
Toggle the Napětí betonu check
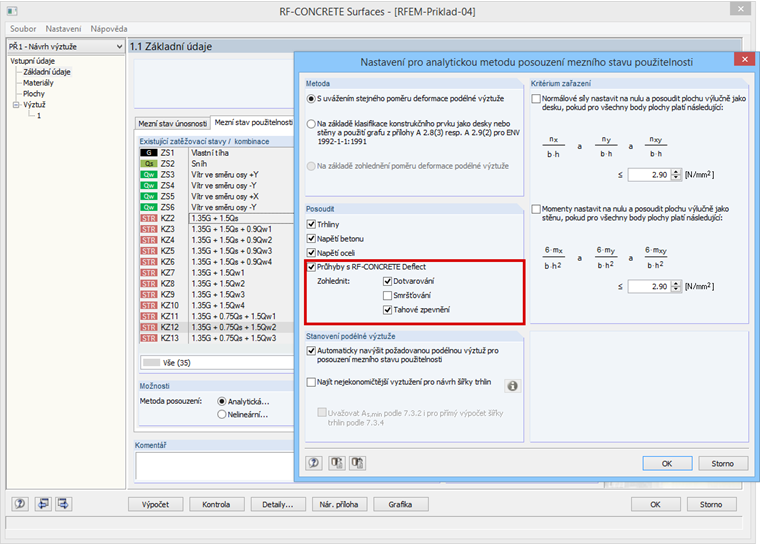(312, 239)
